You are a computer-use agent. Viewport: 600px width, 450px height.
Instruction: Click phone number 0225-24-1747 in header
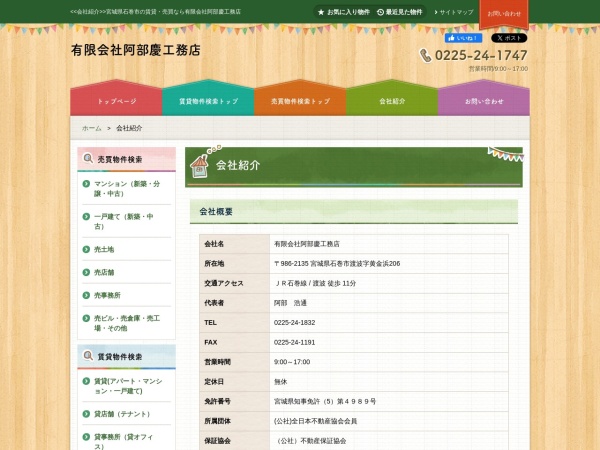point(481,55)
